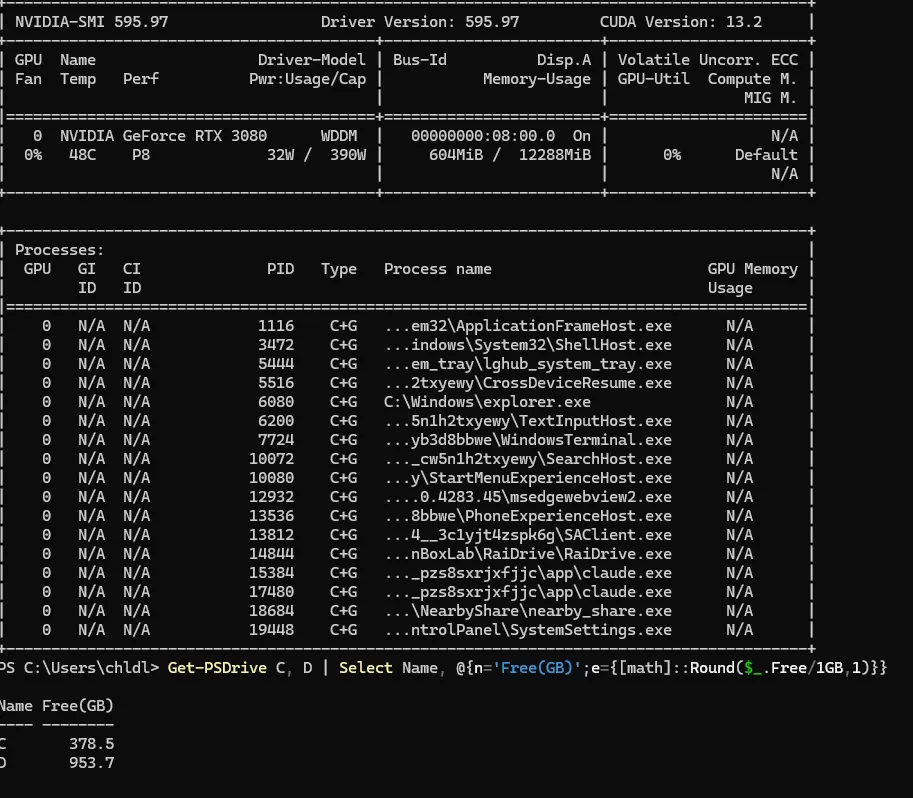This screenshot has height=798, width=913.
Task: Click PID '17480' in the process table
Action: point(272,592)
